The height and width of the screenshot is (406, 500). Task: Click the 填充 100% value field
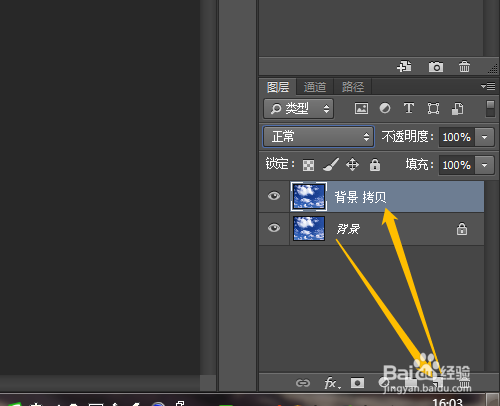pyautogui.click(x=456, y=165)
